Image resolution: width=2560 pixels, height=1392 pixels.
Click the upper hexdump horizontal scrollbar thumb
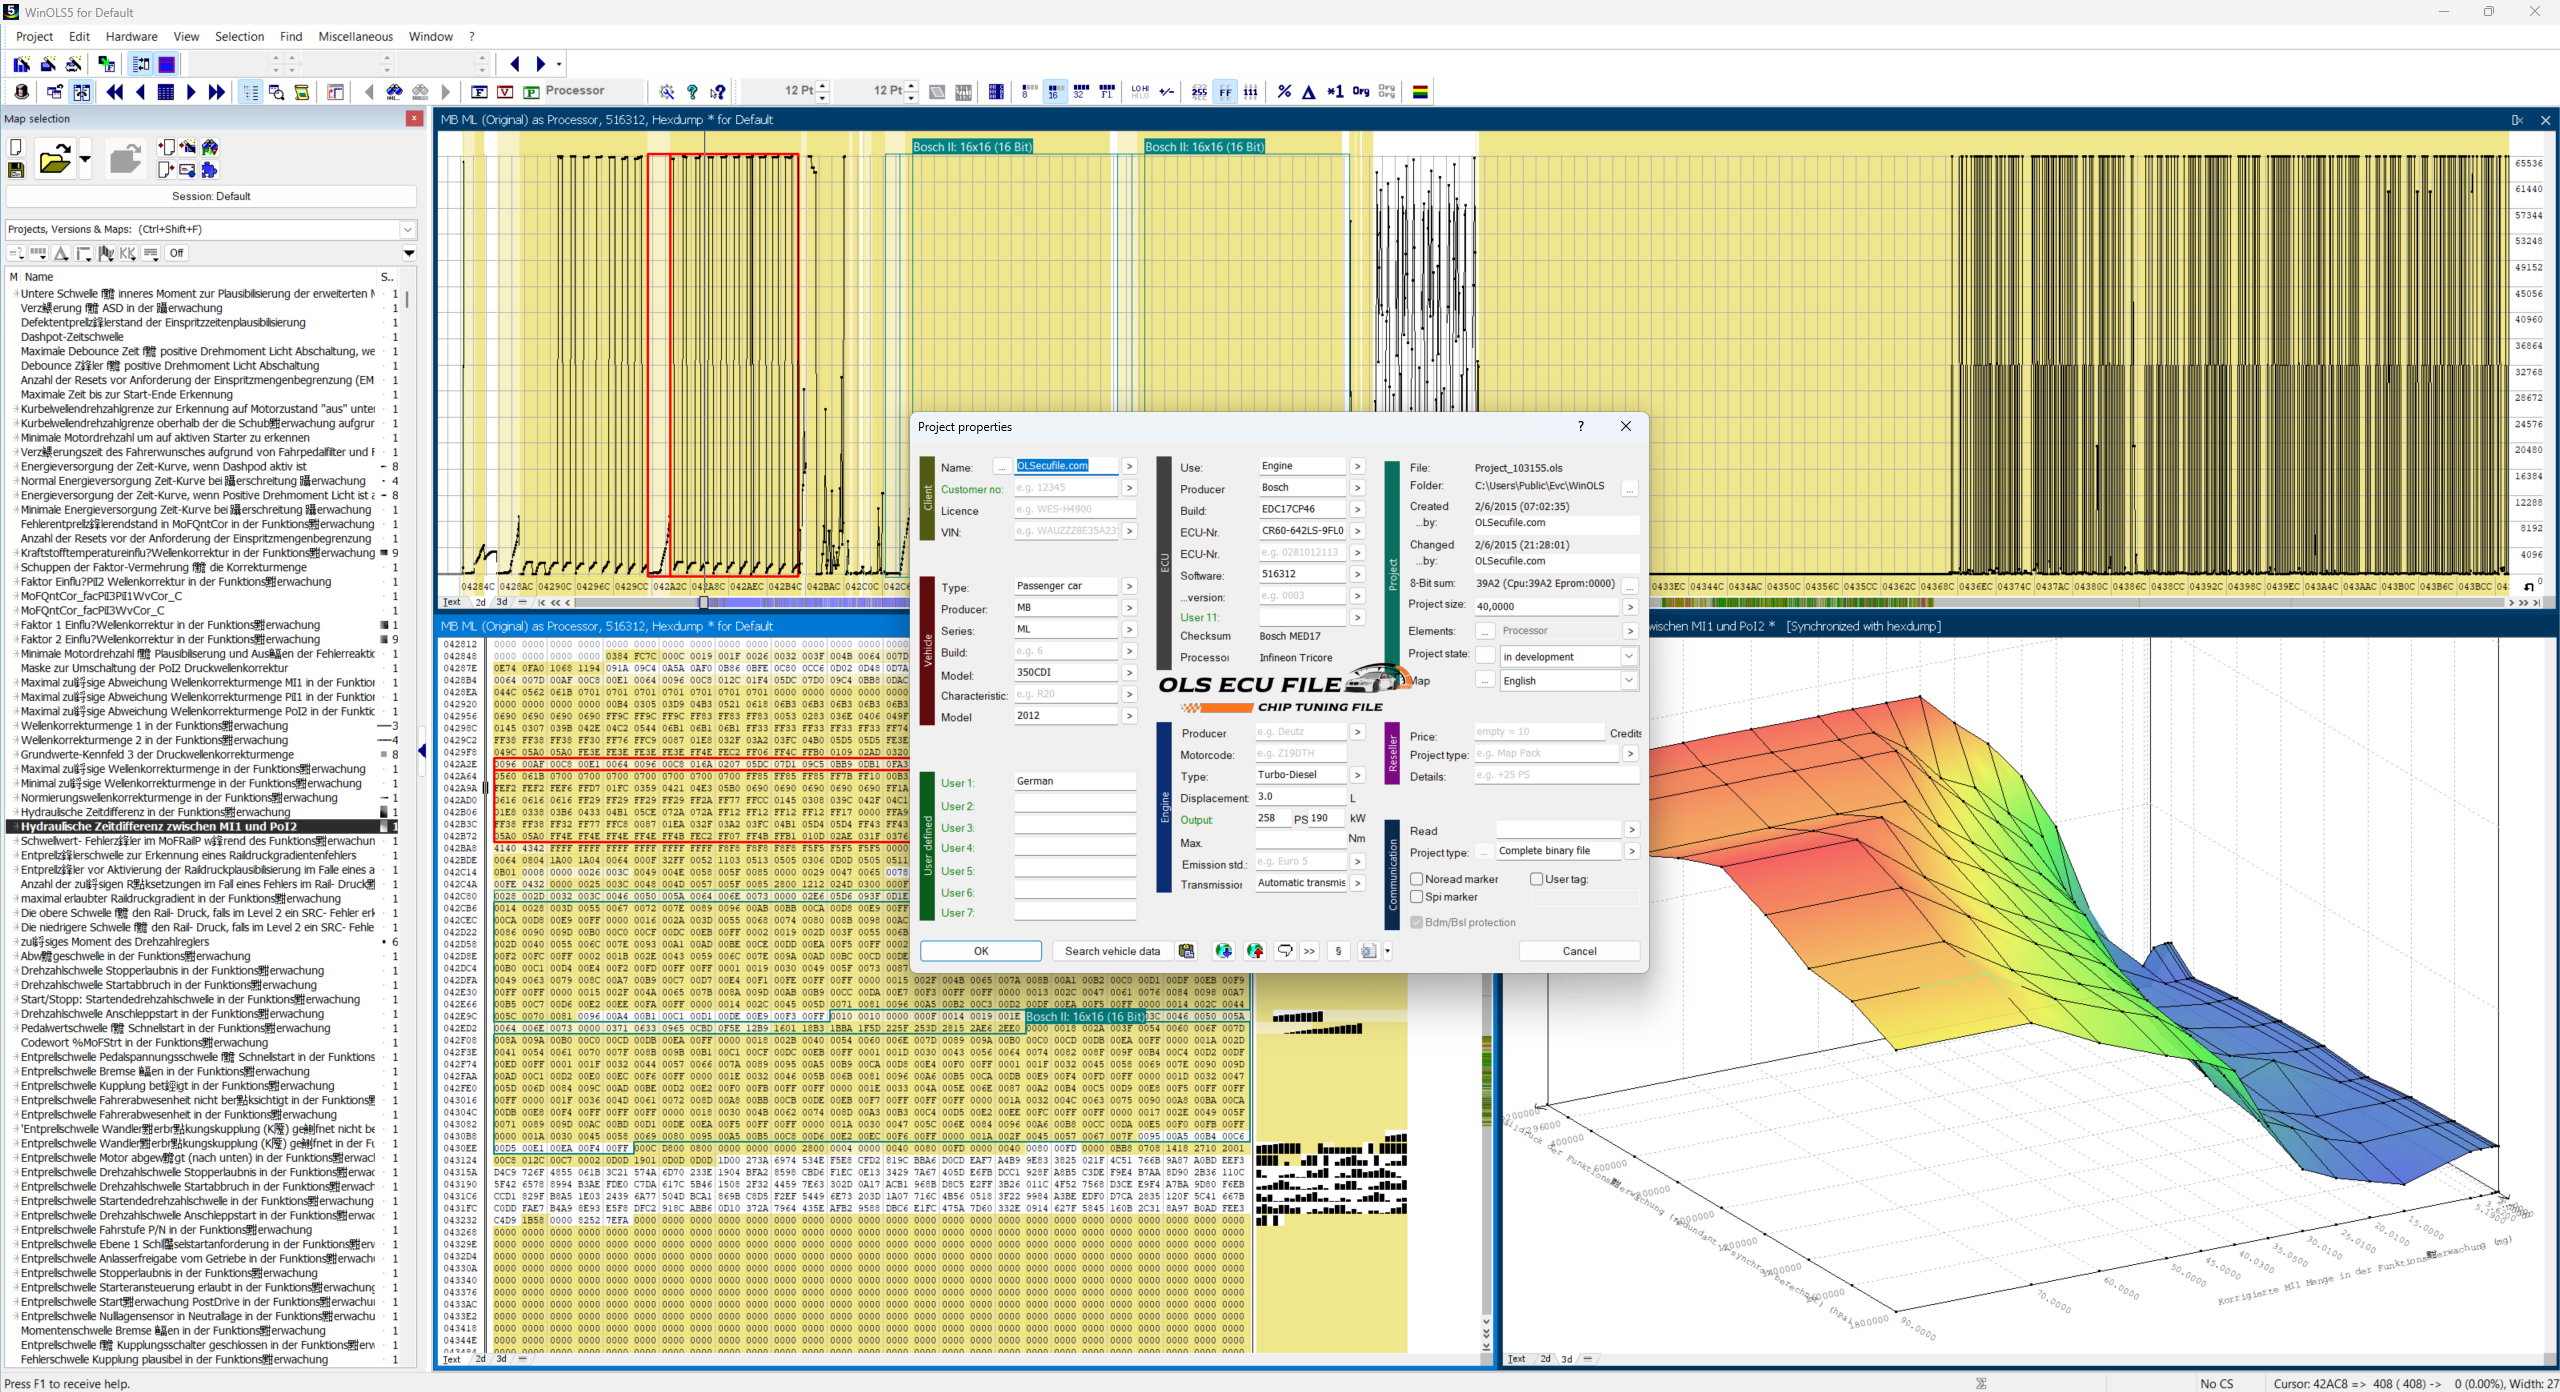[703, 602]
